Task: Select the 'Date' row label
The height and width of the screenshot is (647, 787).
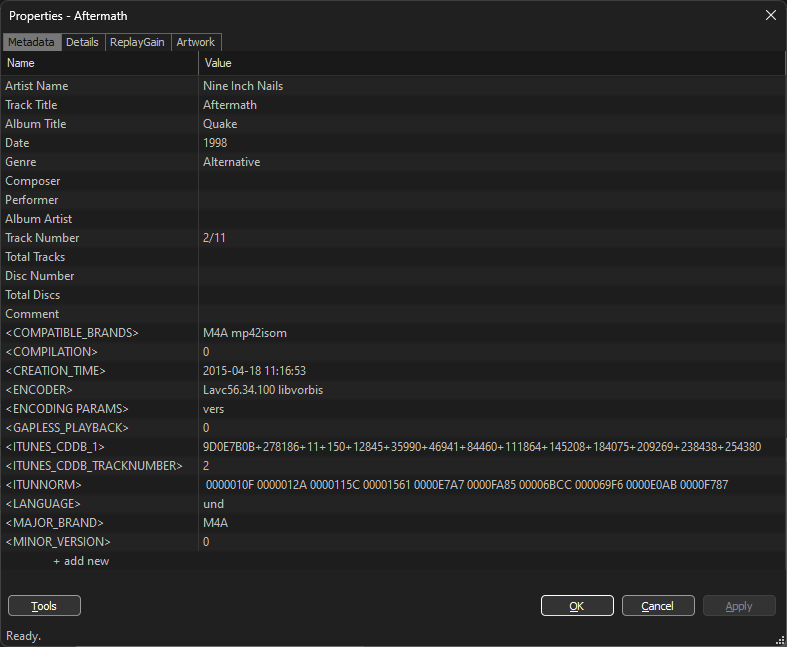Action: click(x=17, y=143)
